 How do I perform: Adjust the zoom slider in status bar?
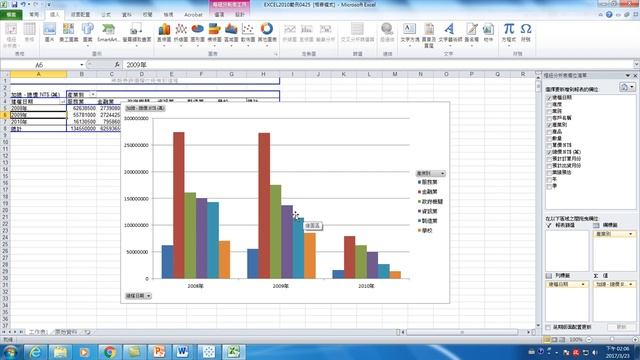pos(612,340)
